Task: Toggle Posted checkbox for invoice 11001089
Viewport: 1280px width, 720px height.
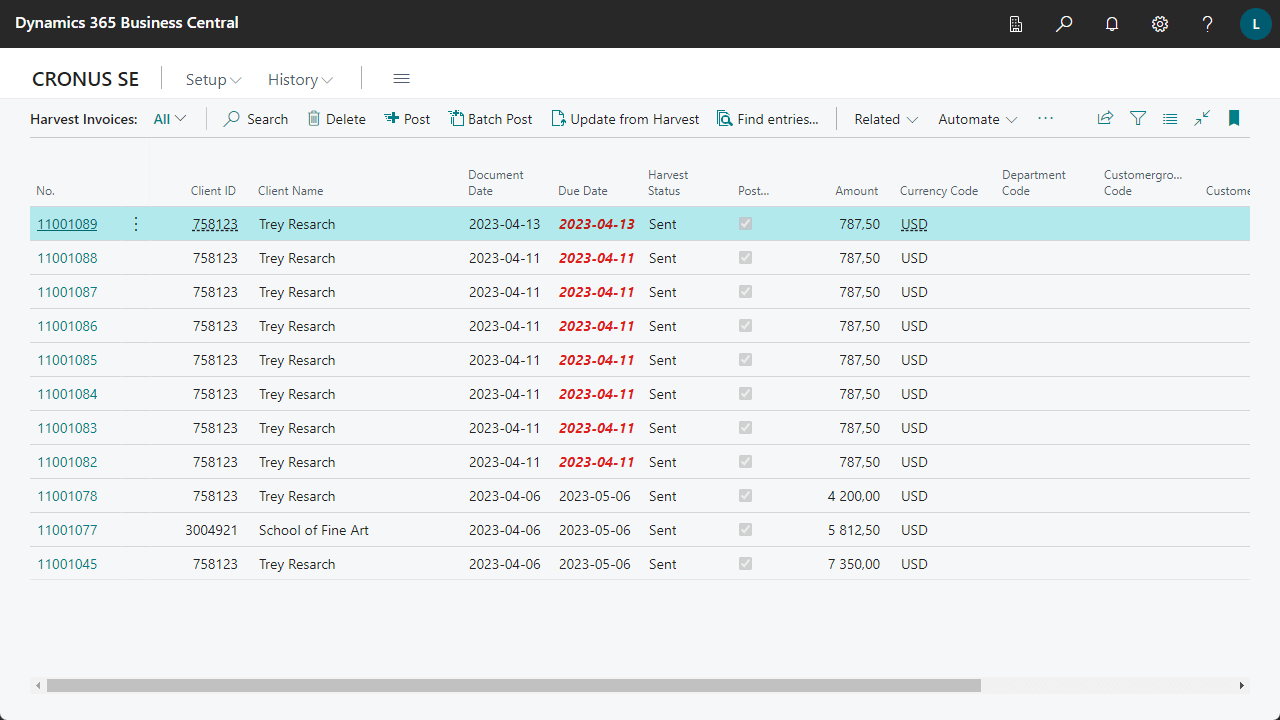Action: point(745,224)
